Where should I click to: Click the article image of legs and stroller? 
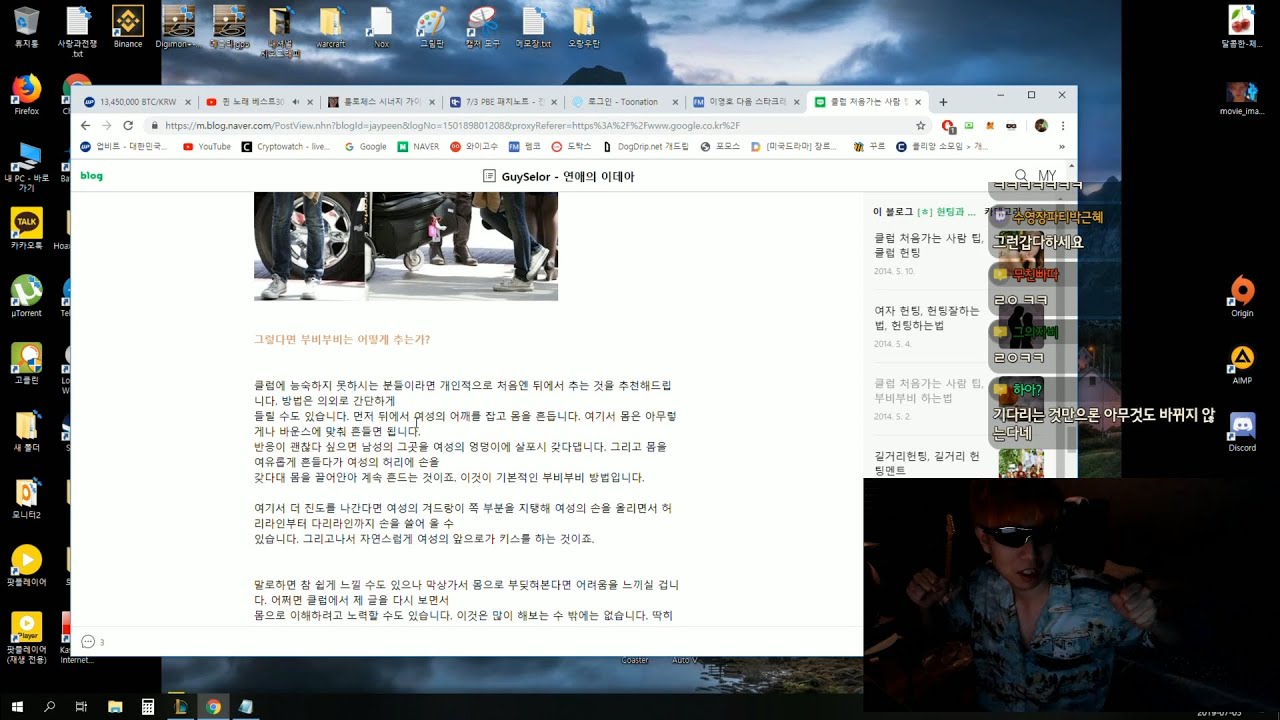pyautogui.click(x=406, y=246)
